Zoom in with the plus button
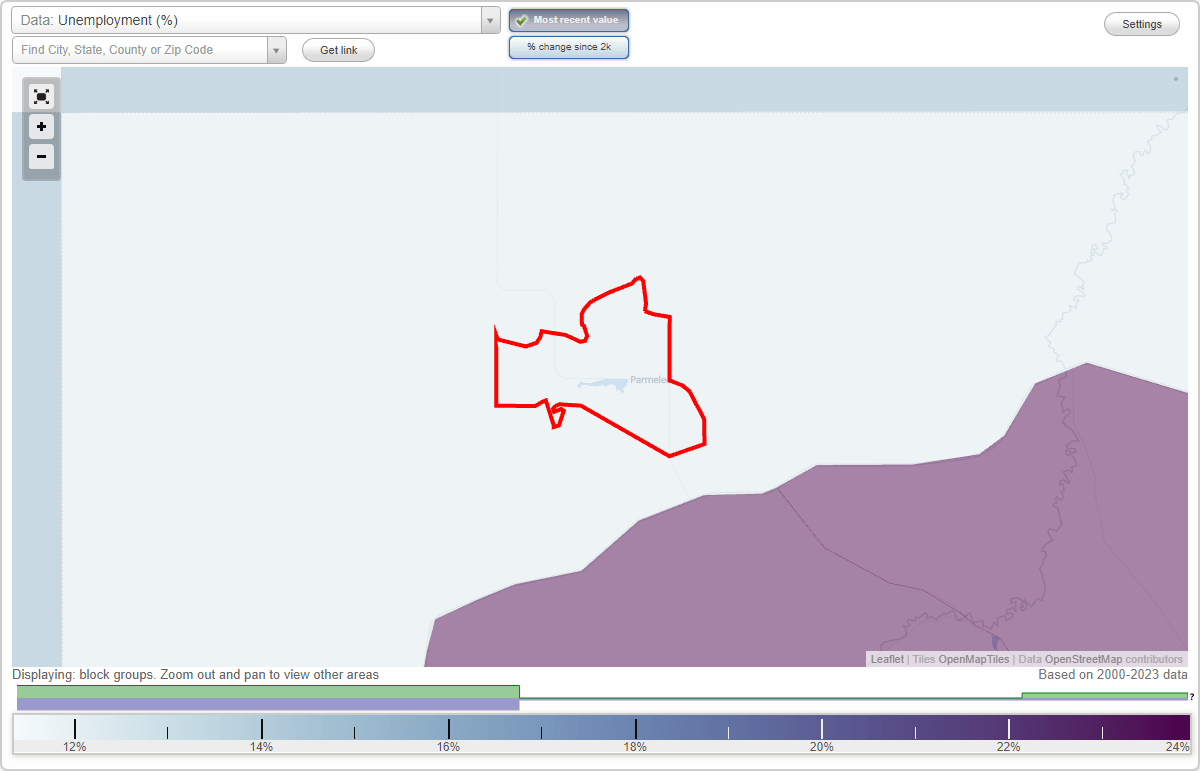This screenshot has width=1200, height=771. [x=41, y=127]
